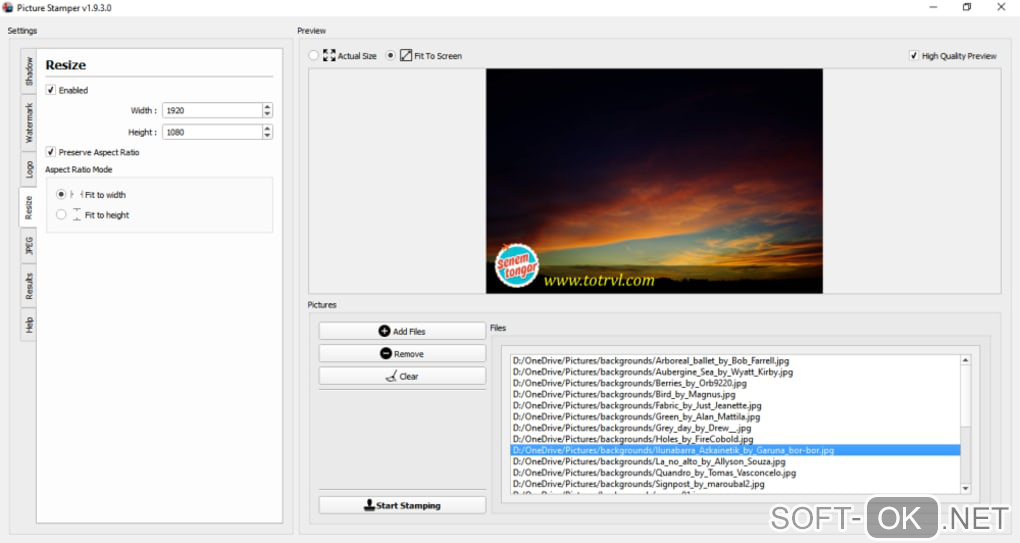This screenshot has width=1020, height=543.
Task: Select the Fit to width radio button
Action: click(61, 194)
